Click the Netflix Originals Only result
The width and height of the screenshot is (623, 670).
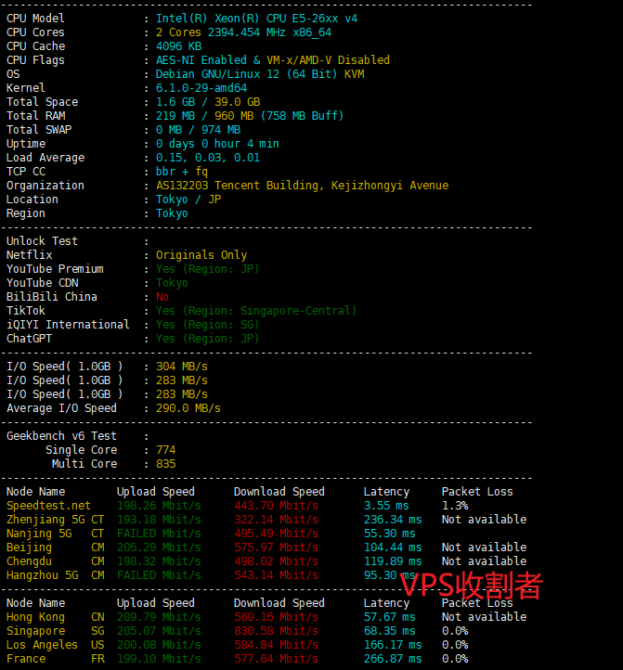point(201,255)
